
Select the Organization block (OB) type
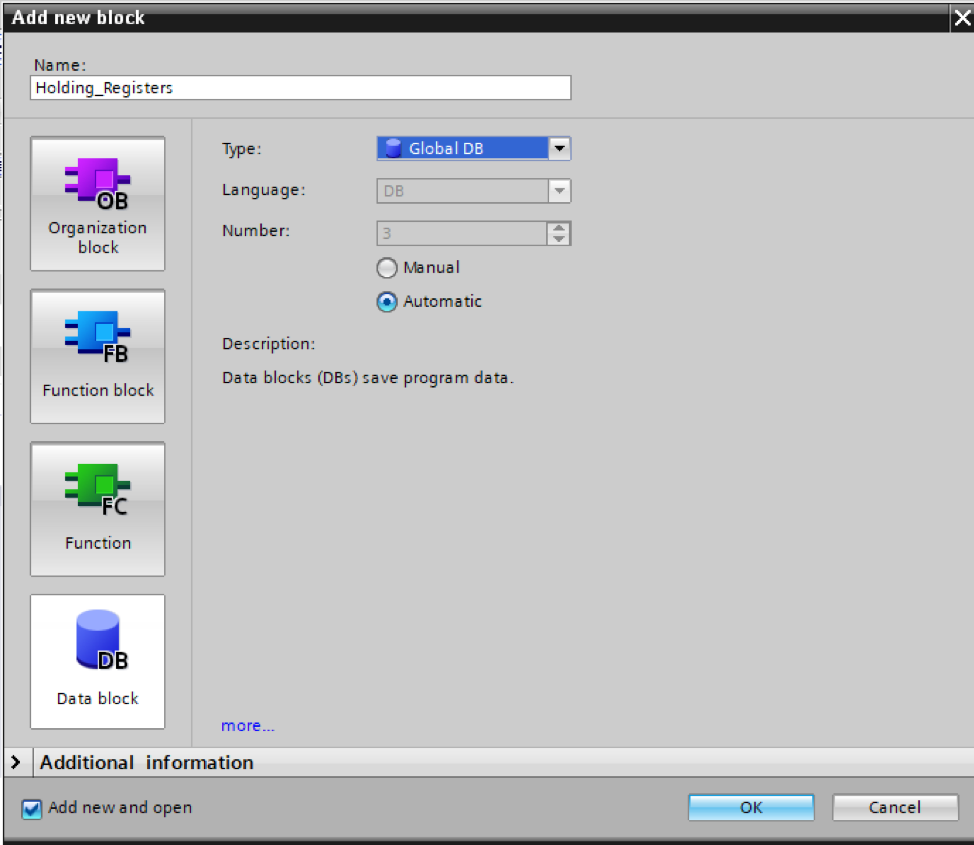[98, 204]
